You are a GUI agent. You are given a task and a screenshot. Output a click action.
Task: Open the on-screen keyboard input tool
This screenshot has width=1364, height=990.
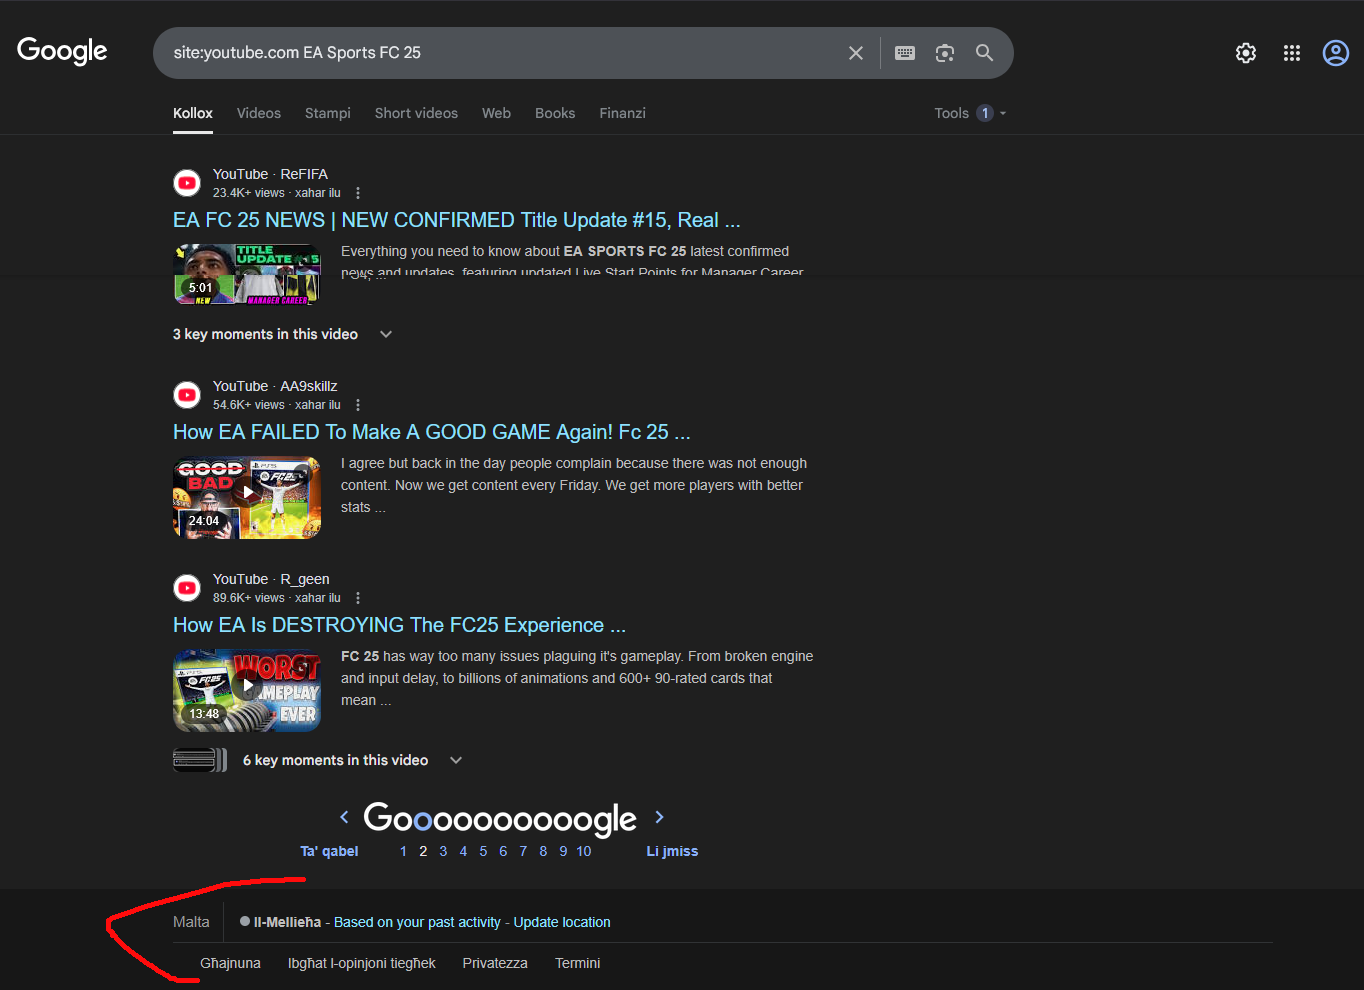(x=905, y=53)
